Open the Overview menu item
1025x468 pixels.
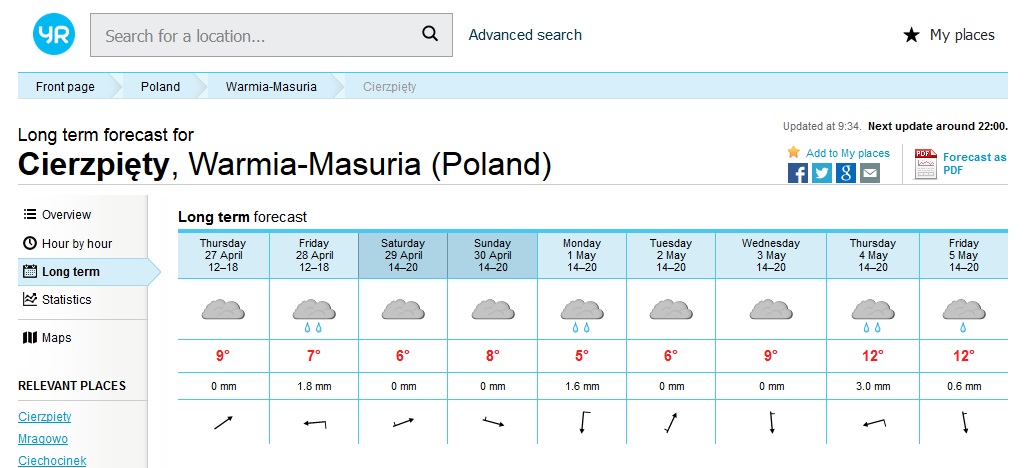(x=66, y=215)
